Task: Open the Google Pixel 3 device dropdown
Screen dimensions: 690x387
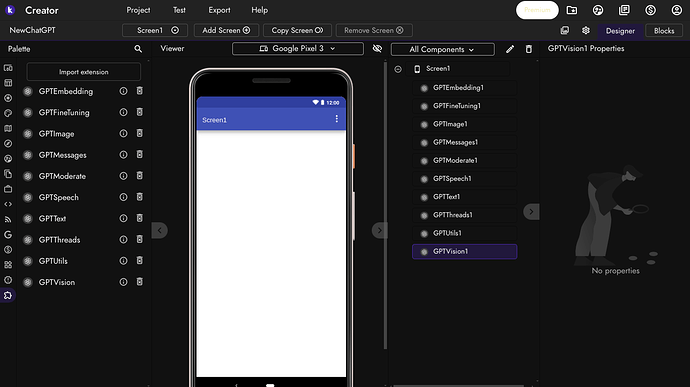Action: coord(297,49)
